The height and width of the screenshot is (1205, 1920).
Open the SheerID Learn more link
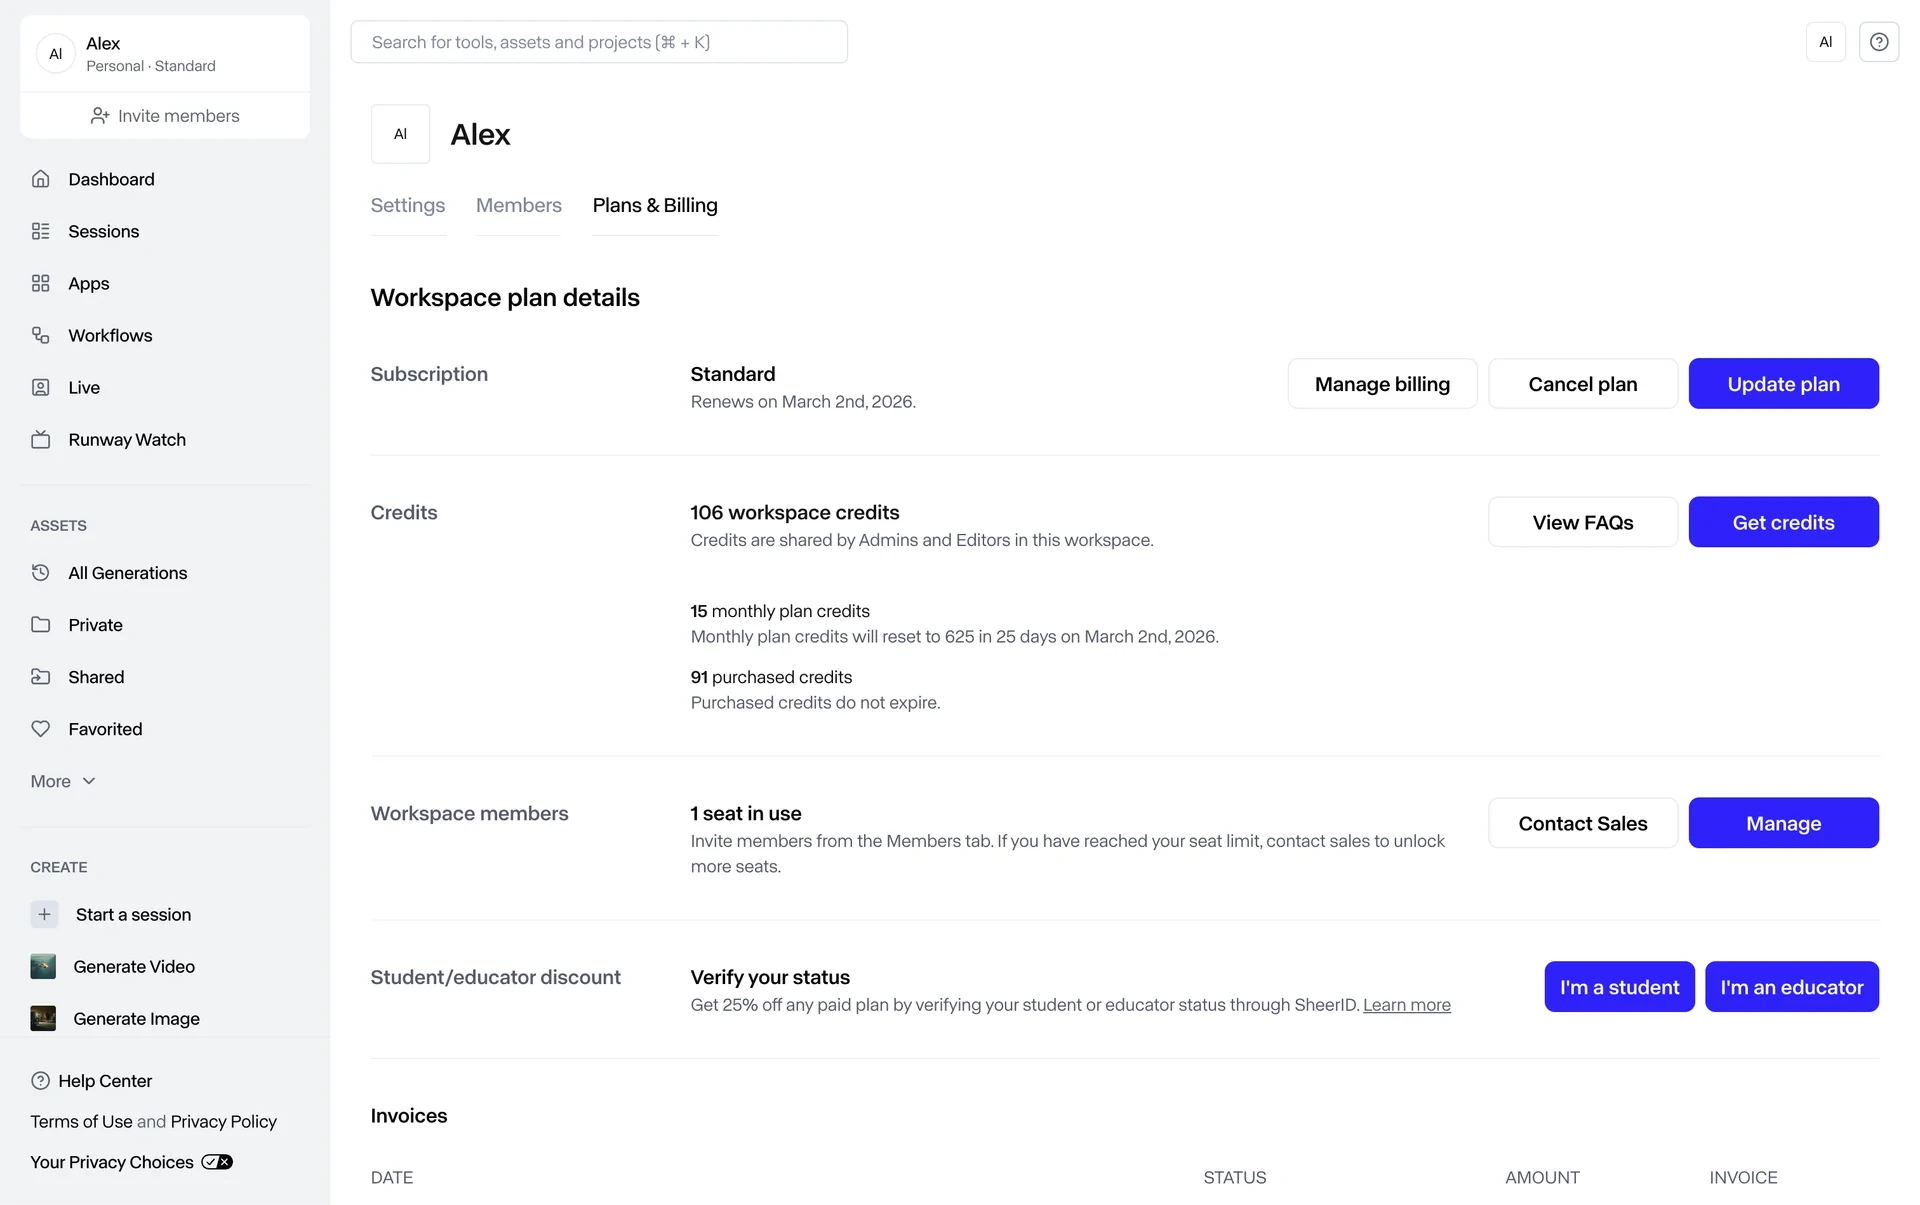[x=1406, y=1005]
